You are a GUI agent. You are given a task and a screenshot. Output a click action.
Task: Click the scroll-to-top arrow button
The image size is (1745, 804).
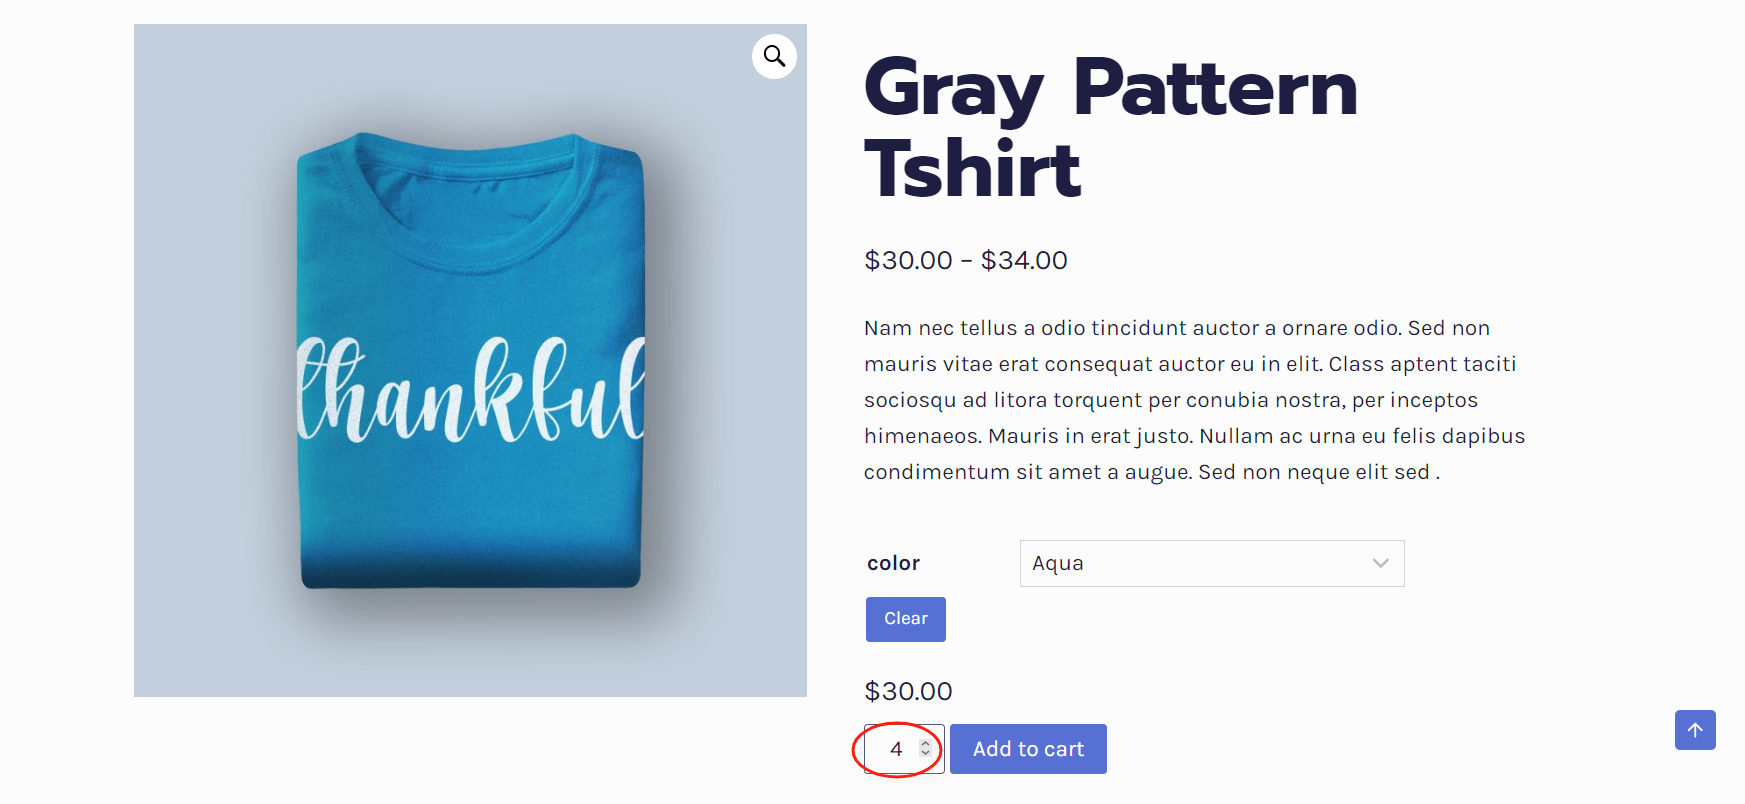(1695, 730)
